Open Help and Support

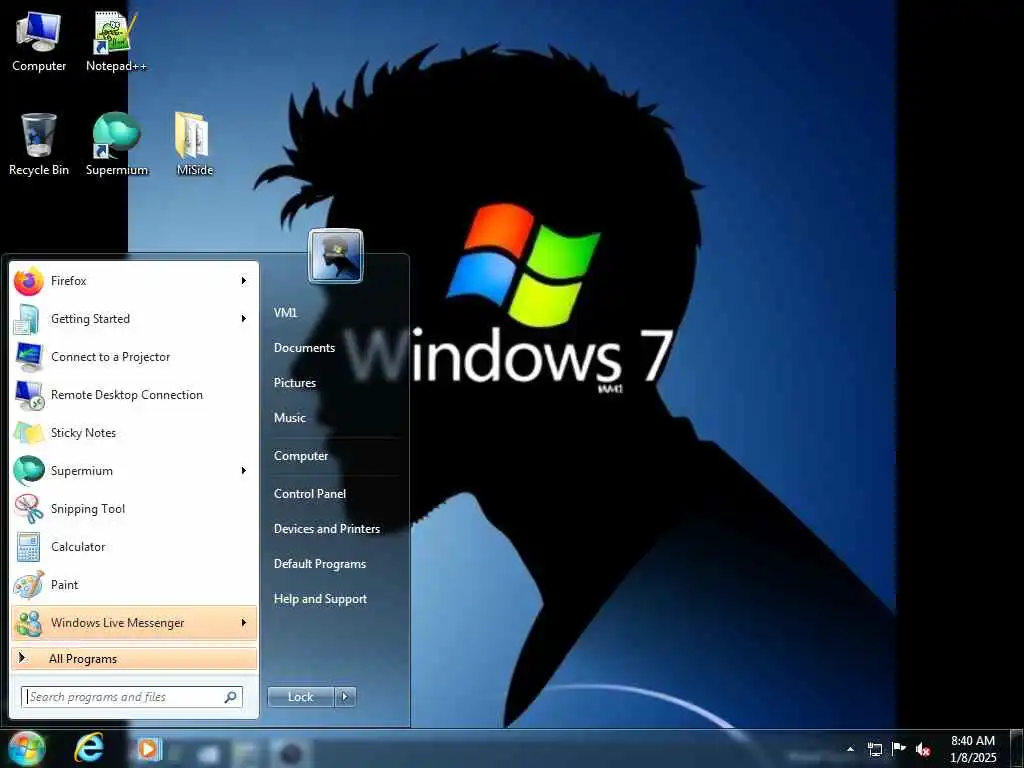pos(320,599)
